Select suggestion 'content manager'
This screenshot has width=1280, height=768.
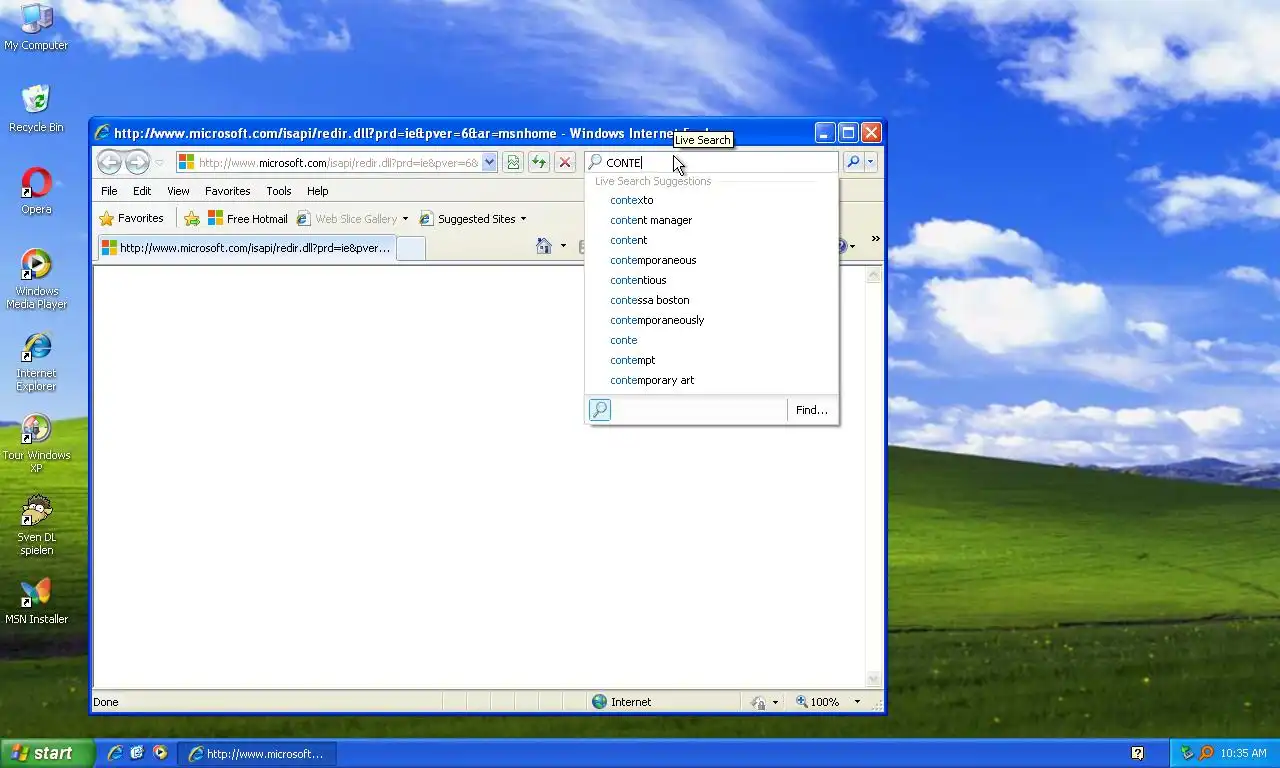(712, 220)
